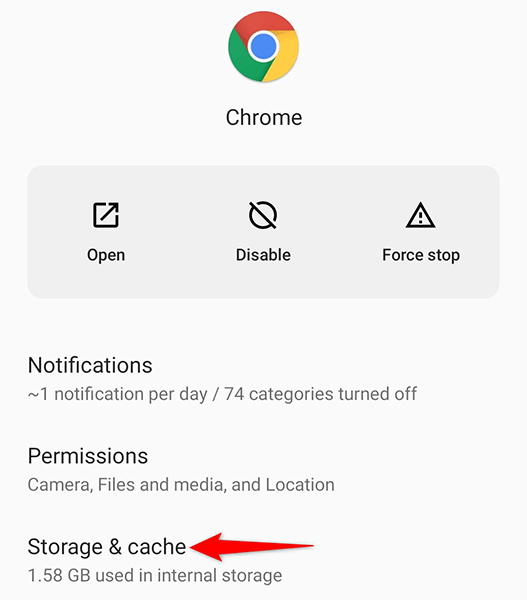
Task: Open the Notifications settings entry
Action: [x=263, y=379]
